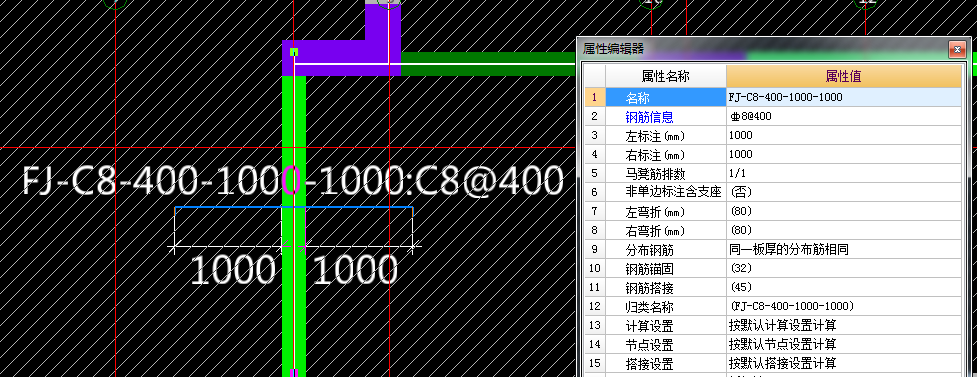Click 马凳筋排数 value 1/1

coord(844,173)
